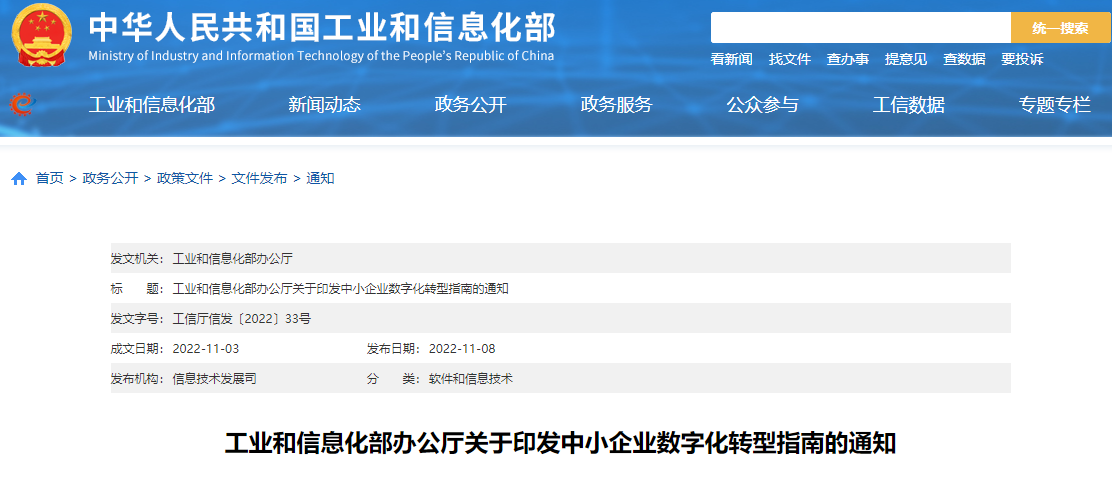Go to 提意见 quick link
This screenshot has width=1112, height=484.
click(x=905, y=59)
